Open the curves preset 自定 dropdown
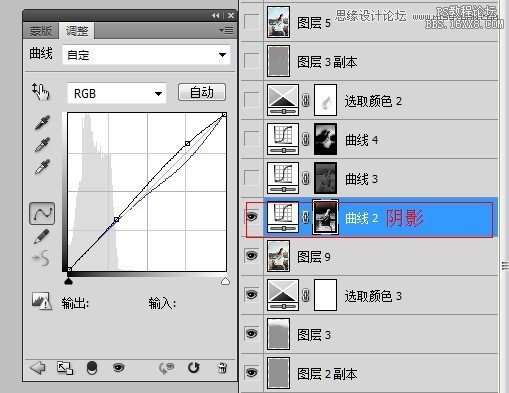509x393 pixels. (146, 55)
